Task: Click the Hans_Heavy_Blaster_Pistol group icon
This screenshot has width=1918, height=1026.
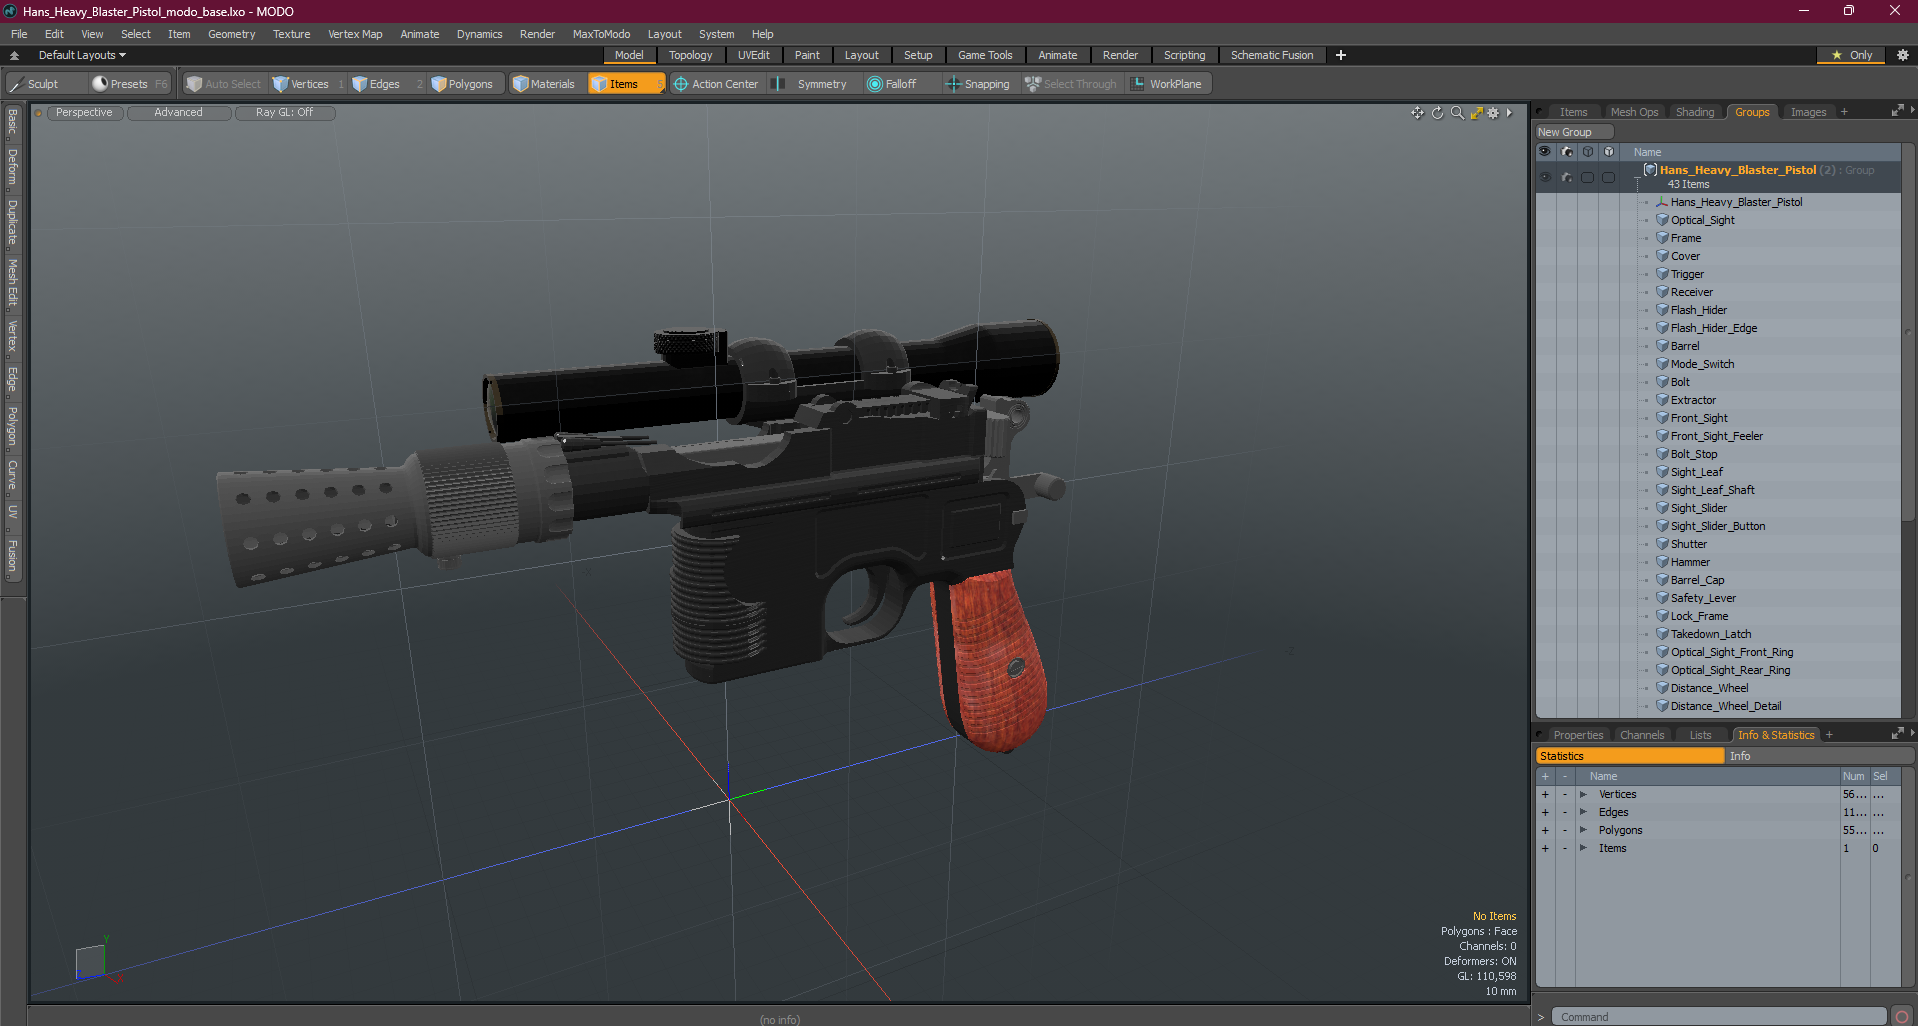Action: coord(1650,170)
